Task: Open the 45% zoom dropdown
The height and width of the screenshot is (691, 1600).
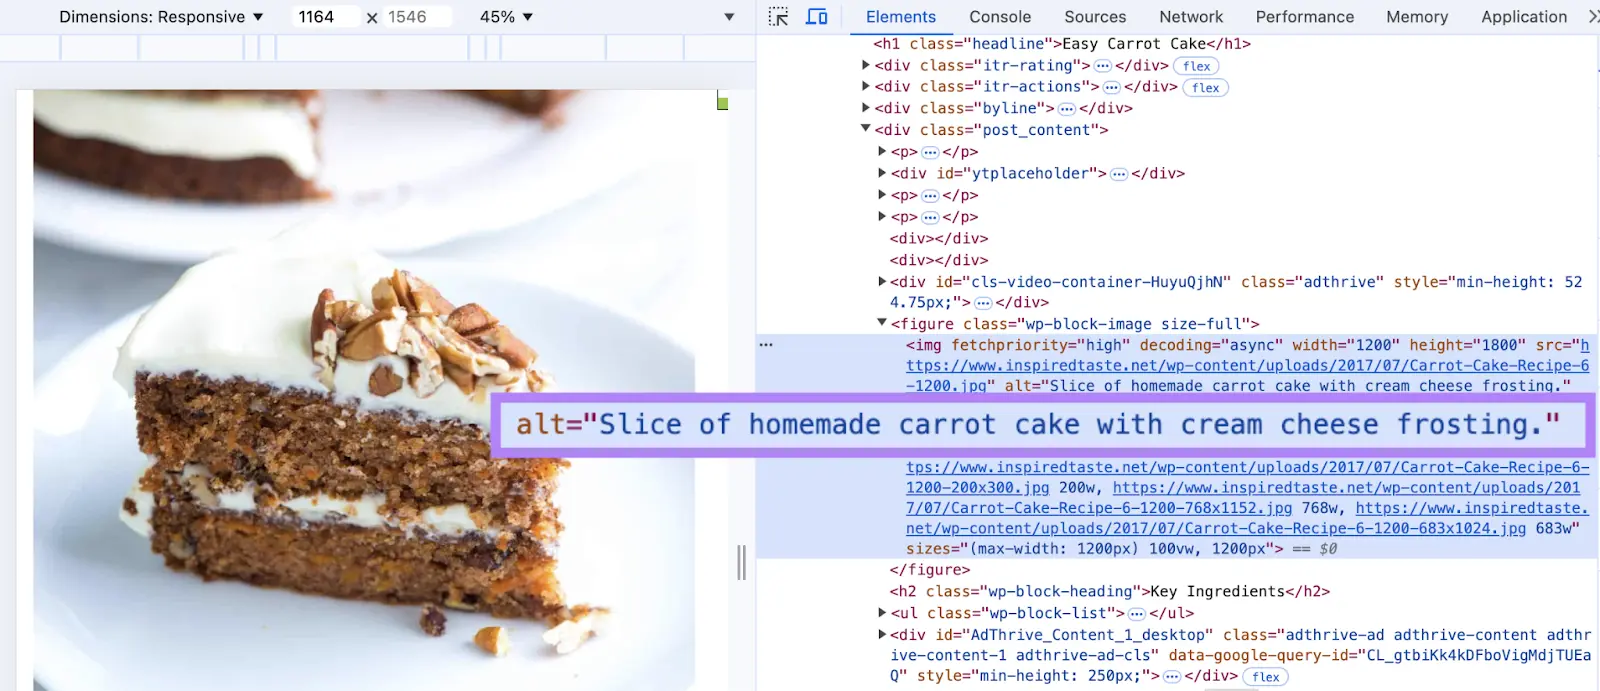Action: click(506, 17)
